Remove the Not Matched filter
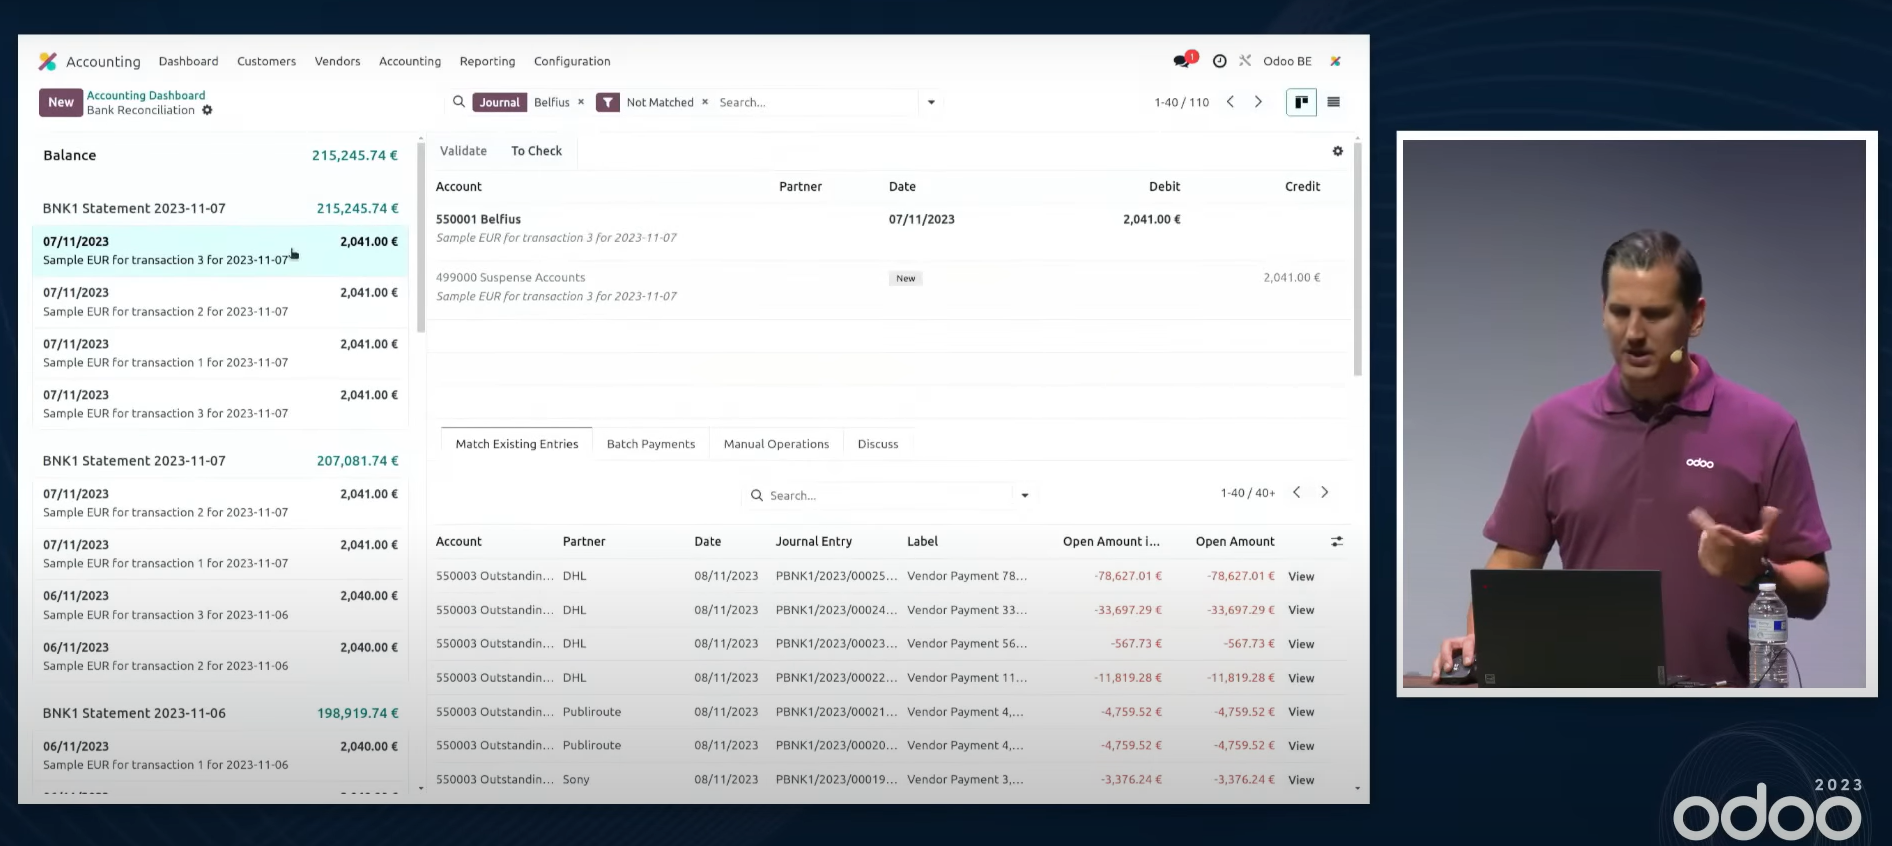The width and height of the screenshot is (1892, 846). coord(705,102)
